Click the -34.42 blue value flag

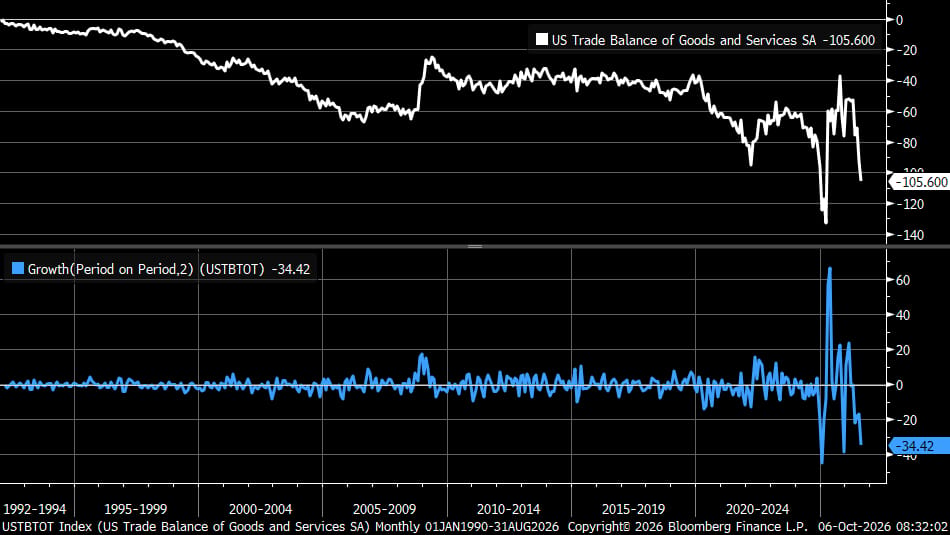coord(920,446)
